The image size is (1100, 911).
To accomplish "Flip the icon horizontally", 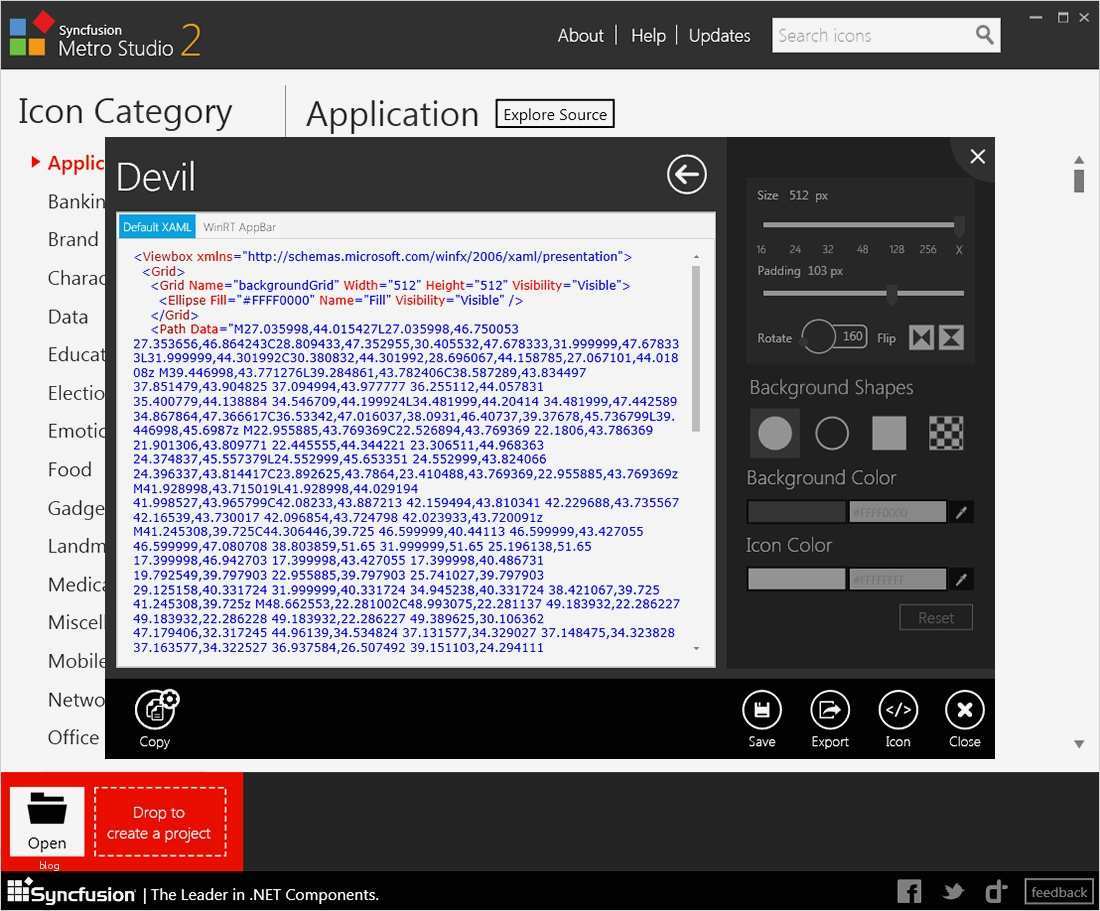I will click(921, 338).
